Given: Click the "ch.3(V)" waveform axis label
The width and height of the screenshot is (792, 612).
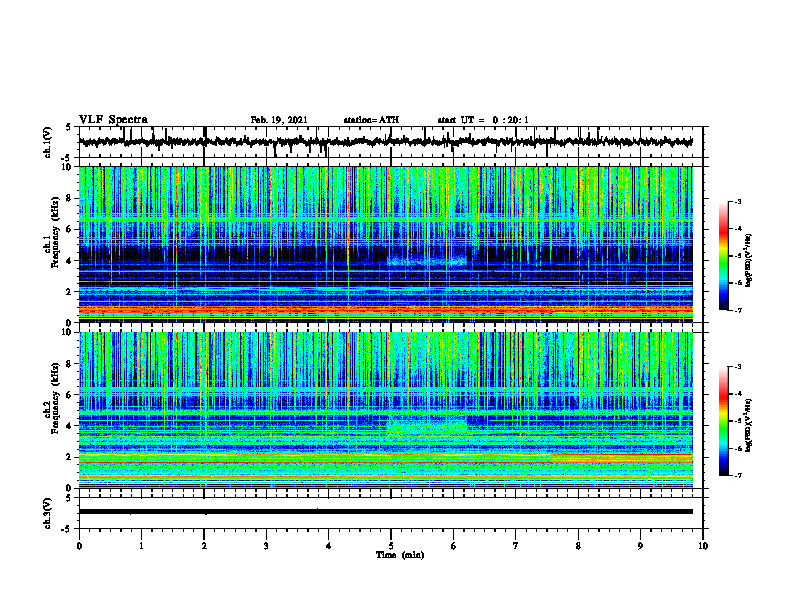Looking at the screenshot, I should [47, 514].
